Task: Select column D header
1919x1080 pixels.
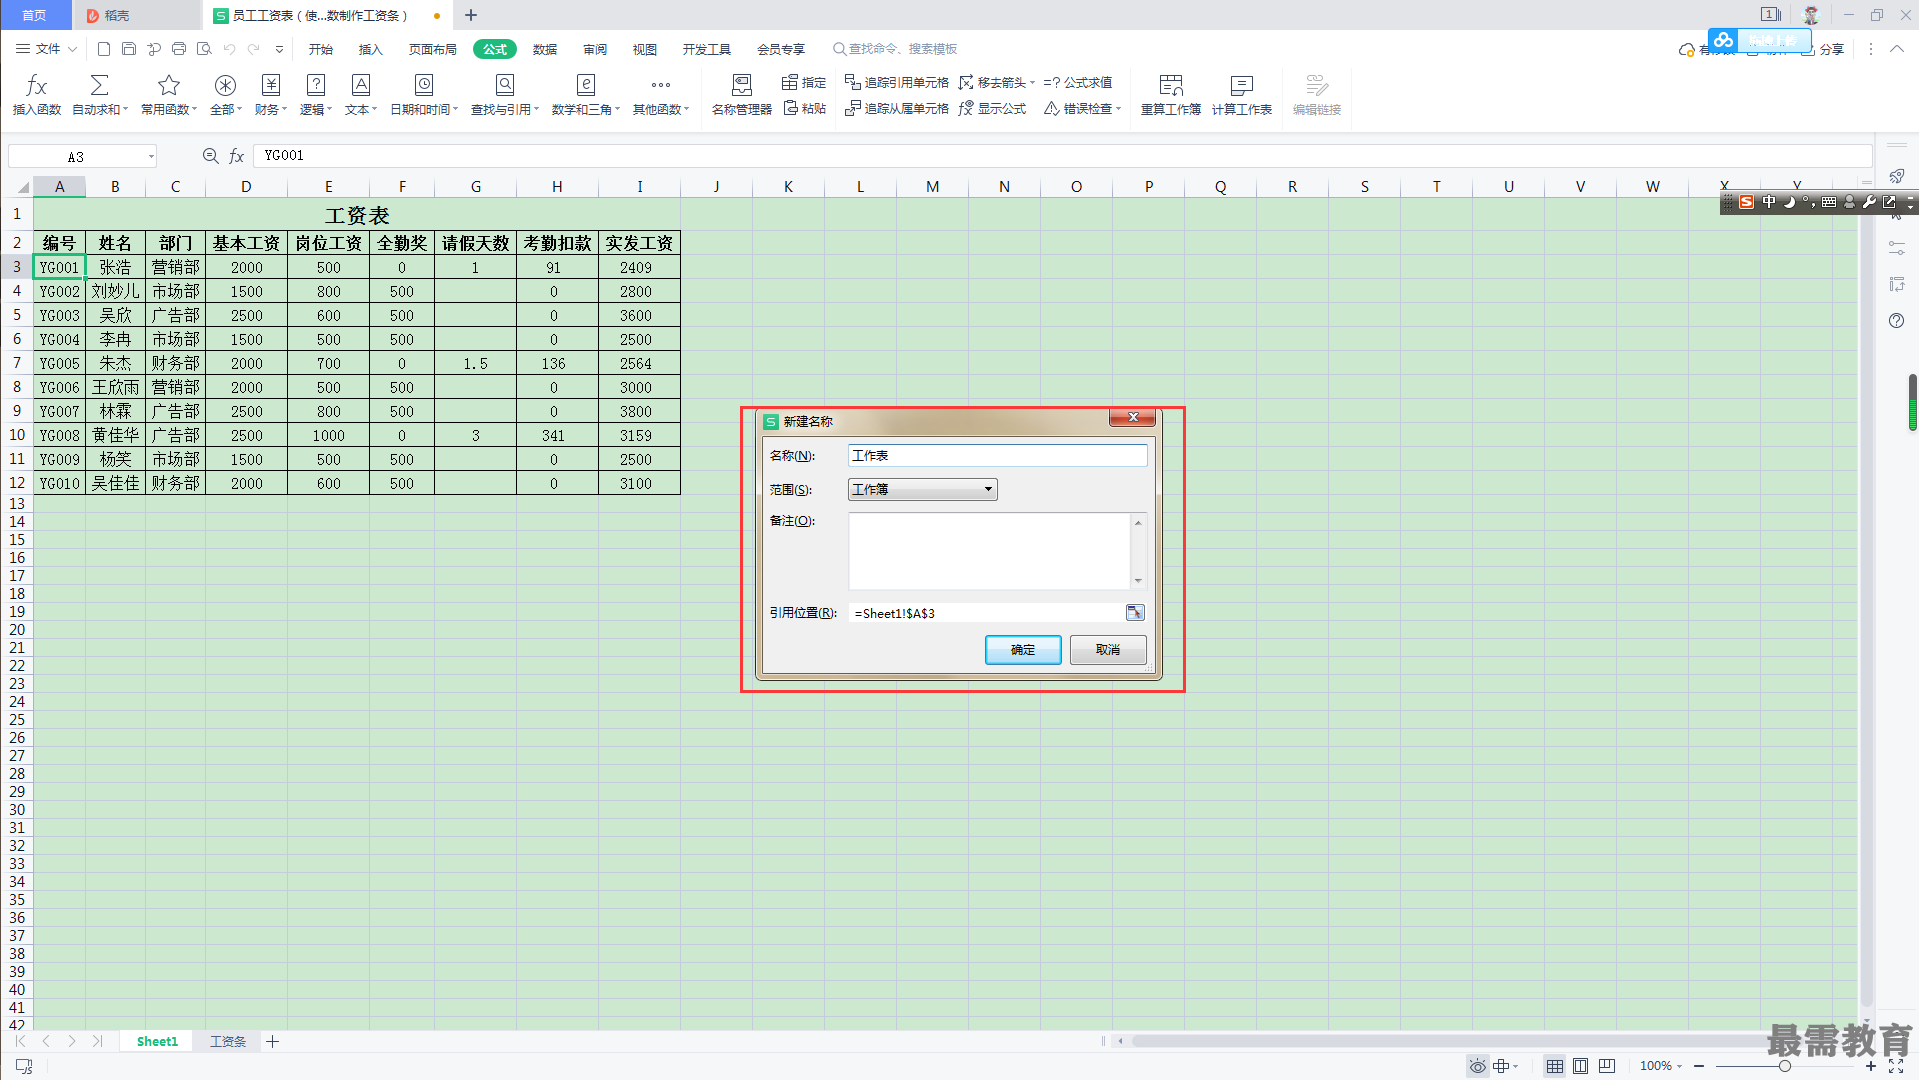Action: pyautogui.click(x=246, y=187)
